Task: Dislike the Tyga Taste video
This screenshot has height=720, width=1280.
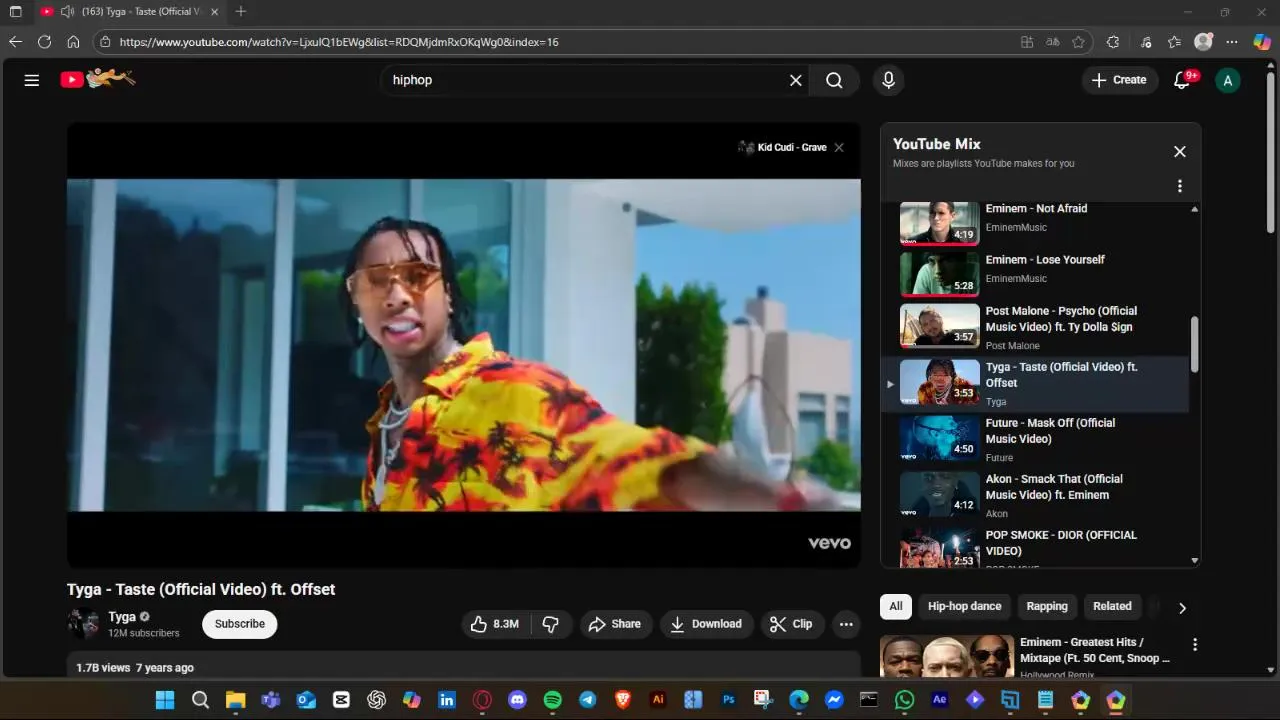Action: pyautogui.click(x=551, y=624)
